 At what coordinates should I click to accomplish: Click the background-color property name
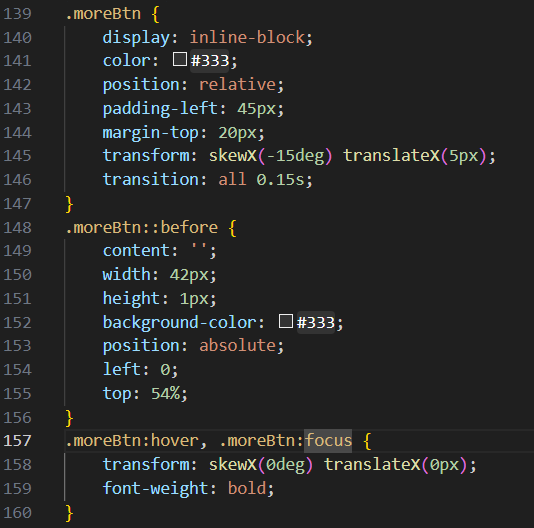click(x=179, y=323)
